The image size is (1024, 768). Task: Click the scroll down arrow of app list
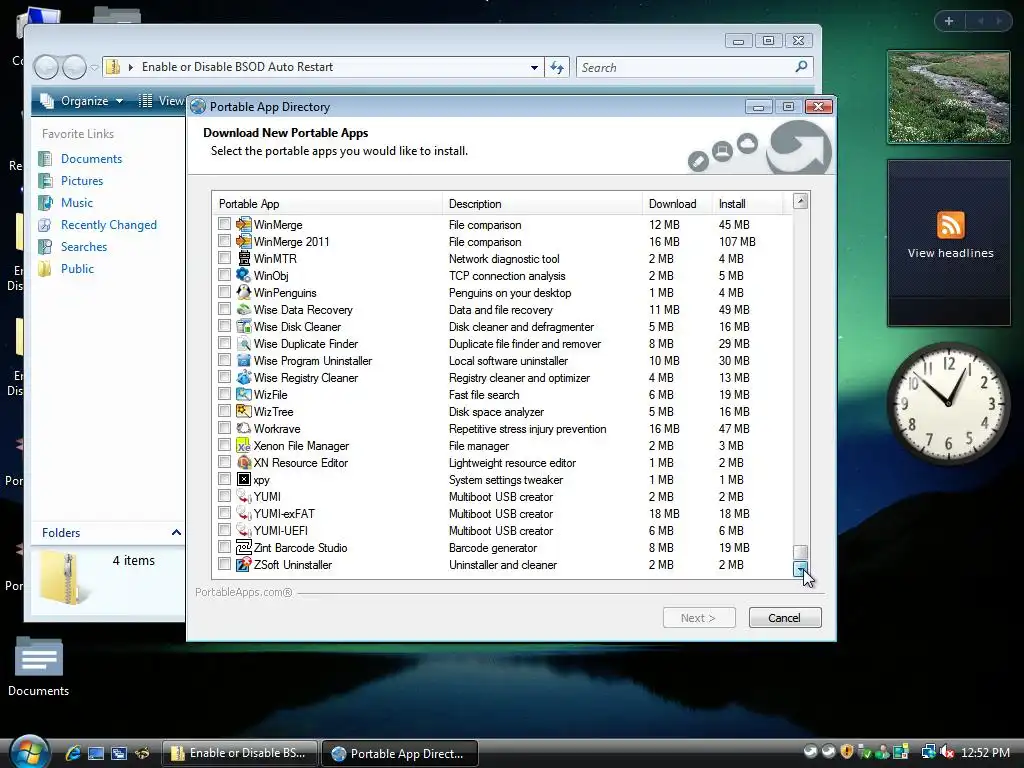(801, 569)
